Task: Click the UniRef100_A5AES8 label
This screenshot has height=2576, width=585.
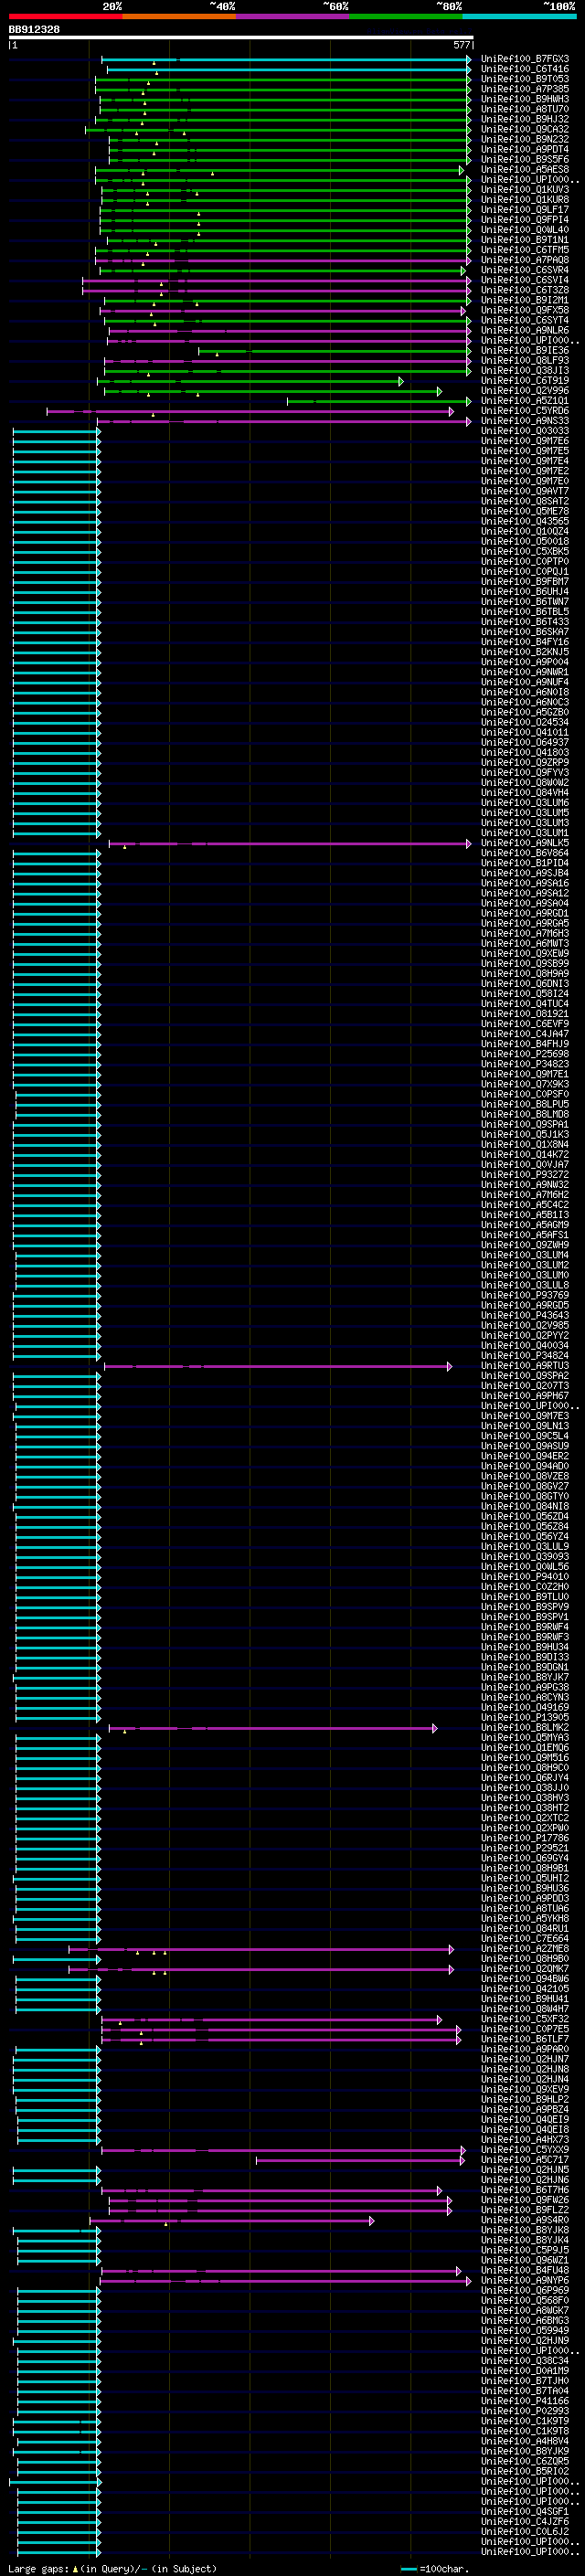Action: 525,170
